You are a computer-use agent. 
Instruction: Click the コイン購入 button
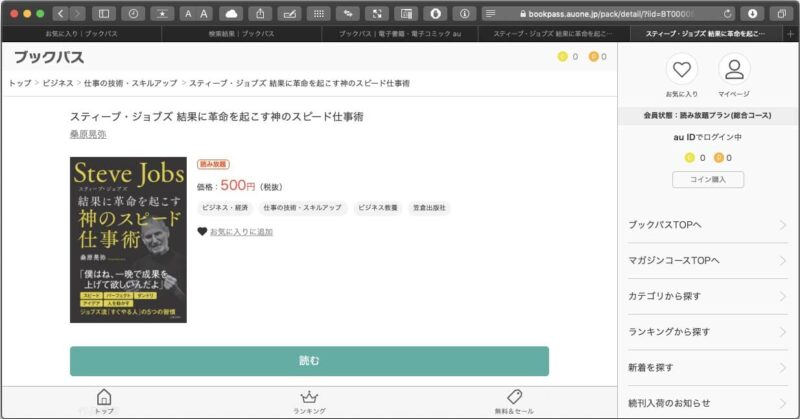pyautogui.click(x=708, y=180)
